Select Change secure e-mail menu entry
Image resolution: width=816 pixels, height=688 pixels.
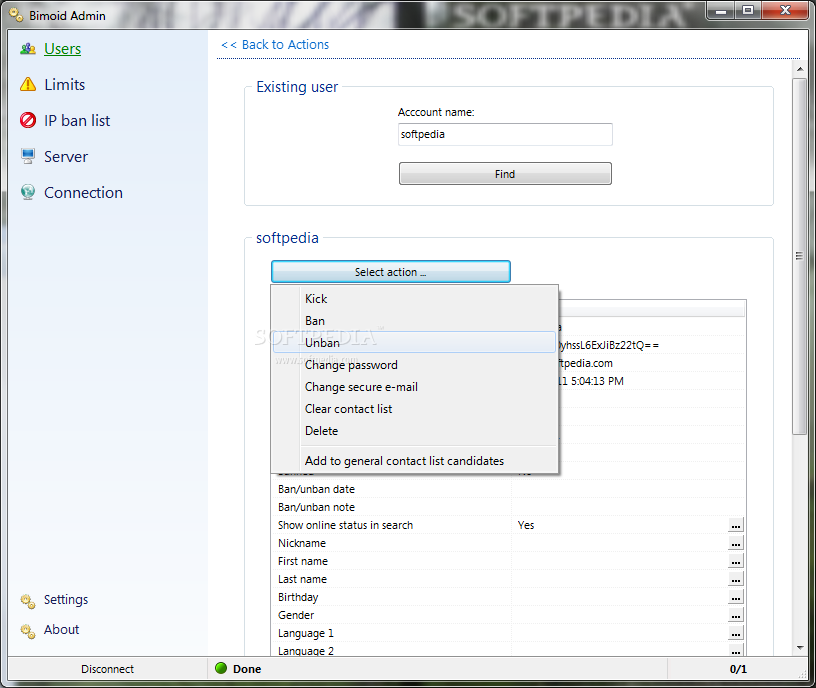point(415,387)
